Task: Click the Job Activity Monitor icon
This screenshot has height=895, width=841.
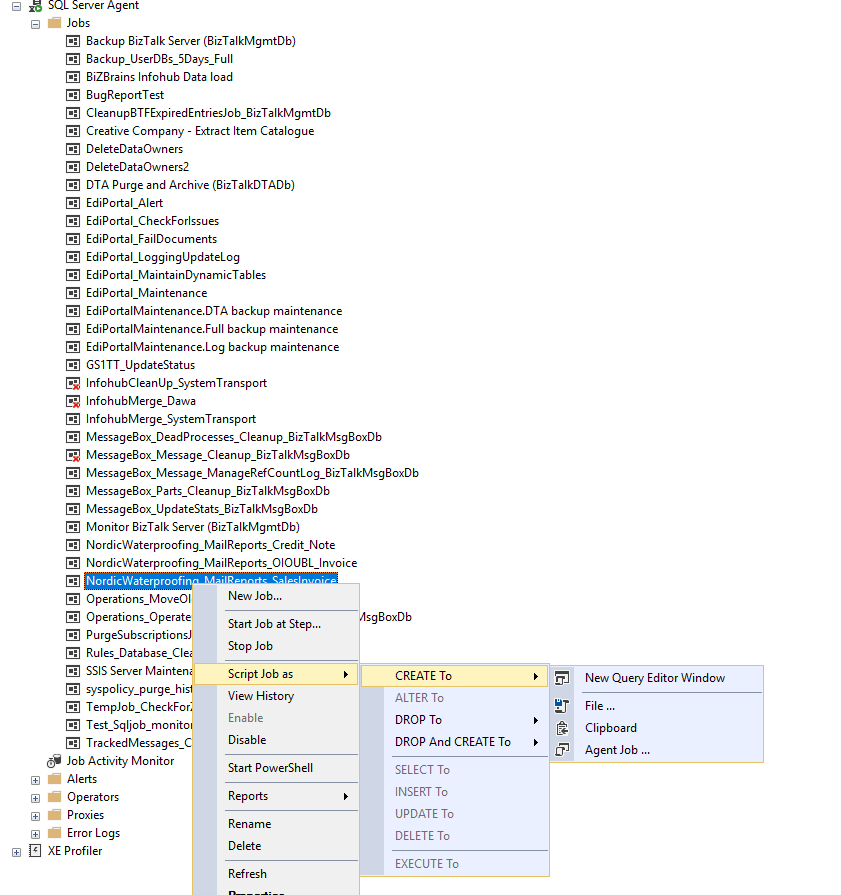Action: tap(54, 761)
